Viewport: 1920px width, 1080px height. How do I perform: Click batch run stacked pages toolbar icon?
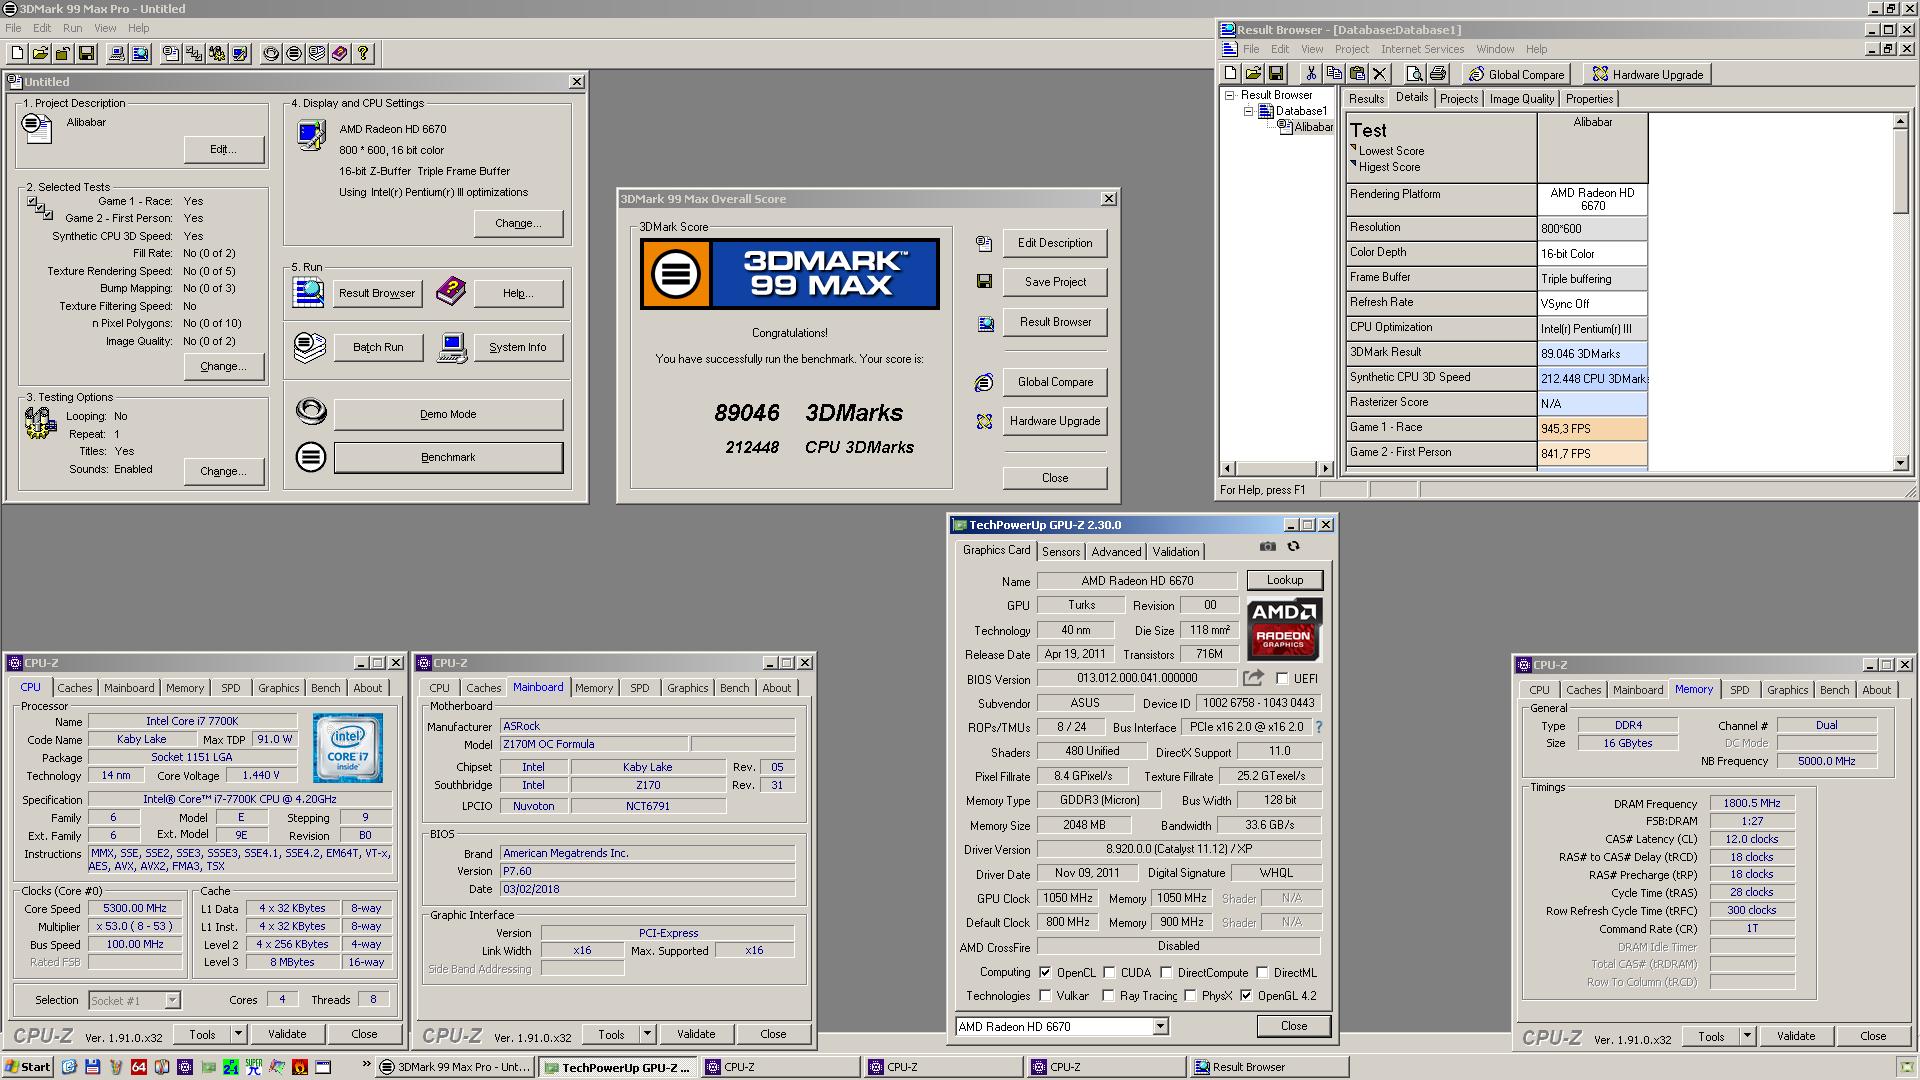(x=317, y=54)
